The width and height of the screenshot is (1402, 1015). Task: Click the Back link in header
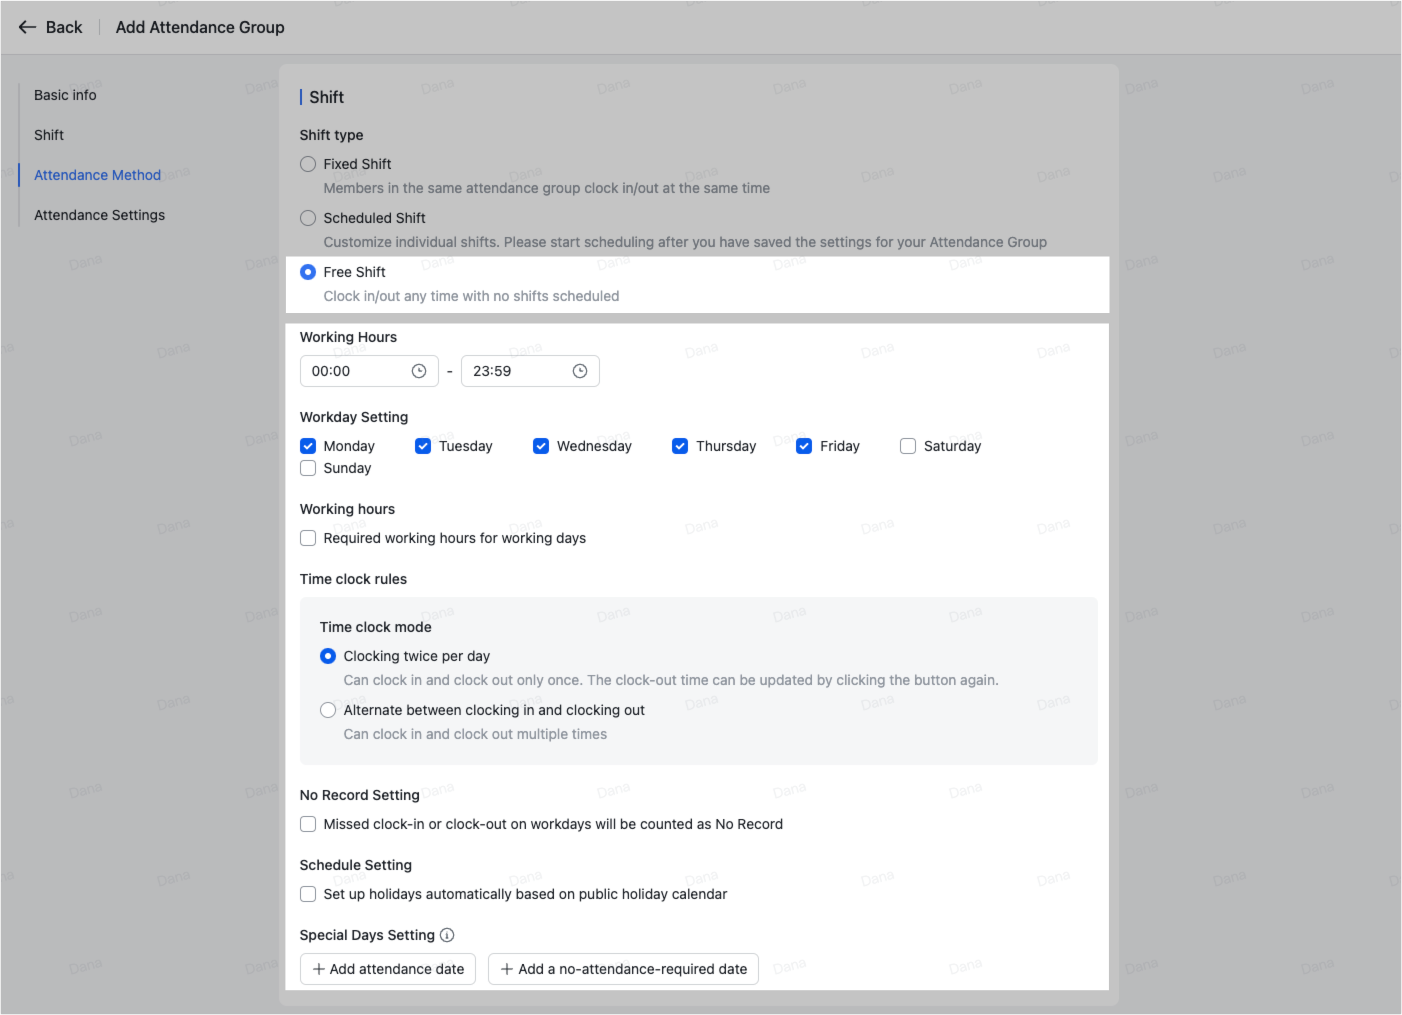[62, 27]
